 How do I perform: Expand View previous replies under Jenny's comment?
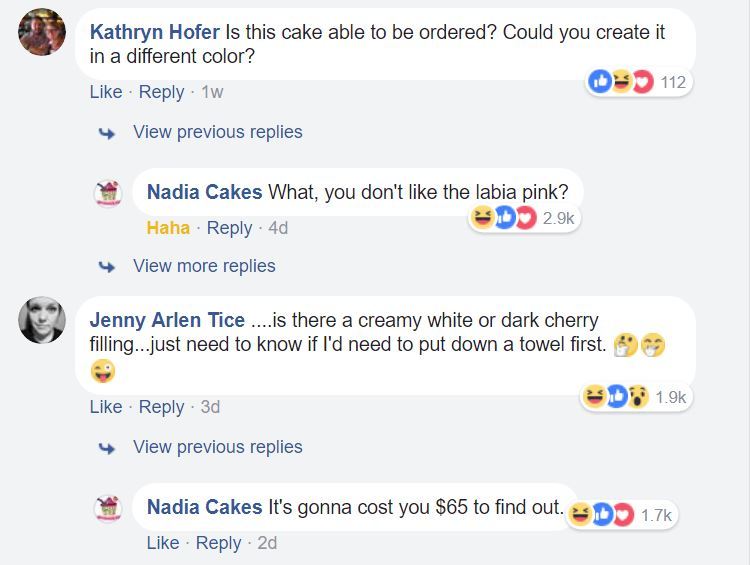coord(217,447)
